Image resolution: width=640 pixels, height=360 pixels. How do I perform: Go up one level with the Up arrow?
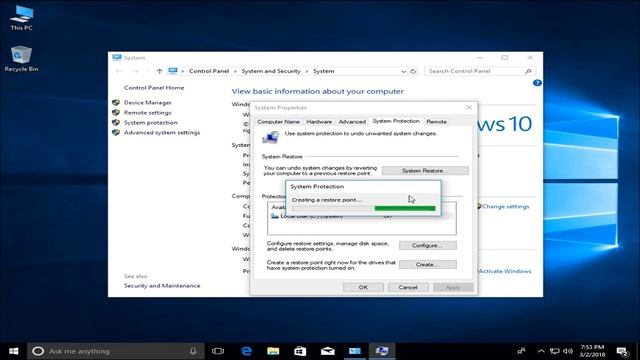pos(159,71)
